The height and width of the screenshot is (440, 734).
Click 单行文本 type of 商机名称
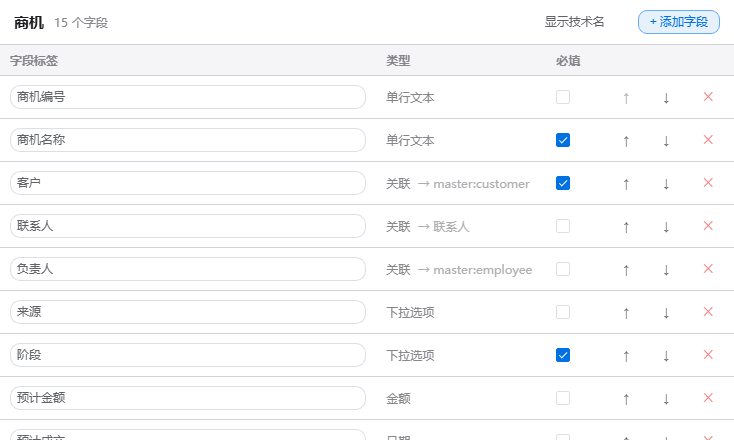pos(410,141)
